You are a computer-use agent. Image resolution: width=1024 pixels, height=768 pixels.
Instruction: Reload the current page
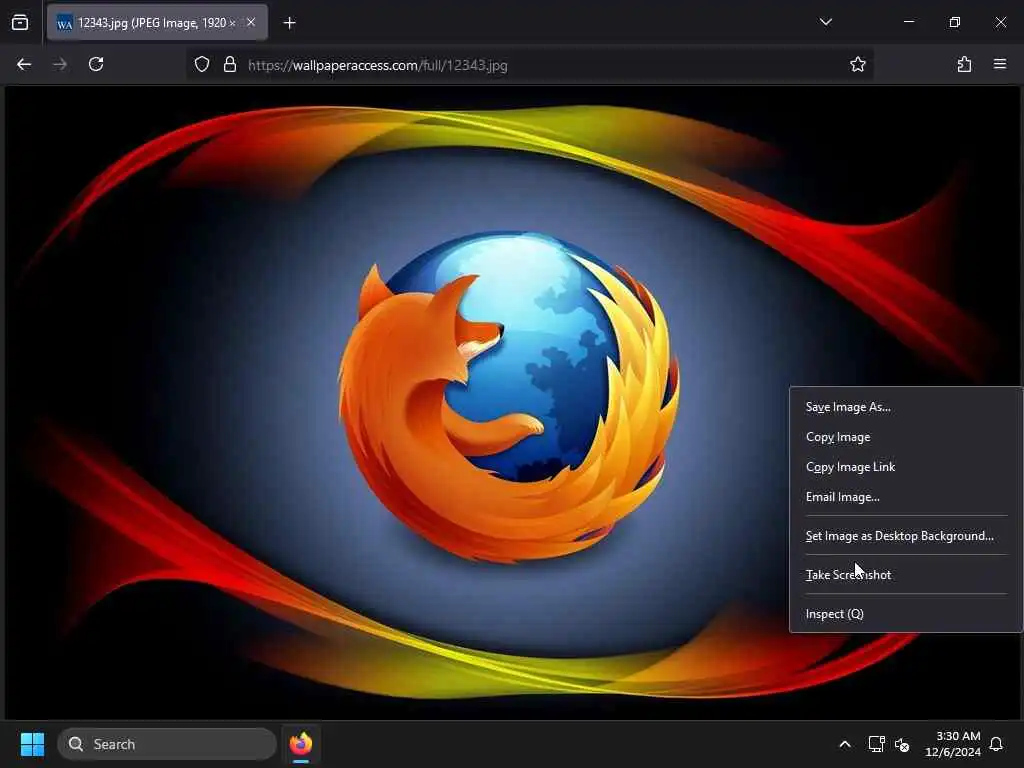pyautogui.click(x=96, y=64)
